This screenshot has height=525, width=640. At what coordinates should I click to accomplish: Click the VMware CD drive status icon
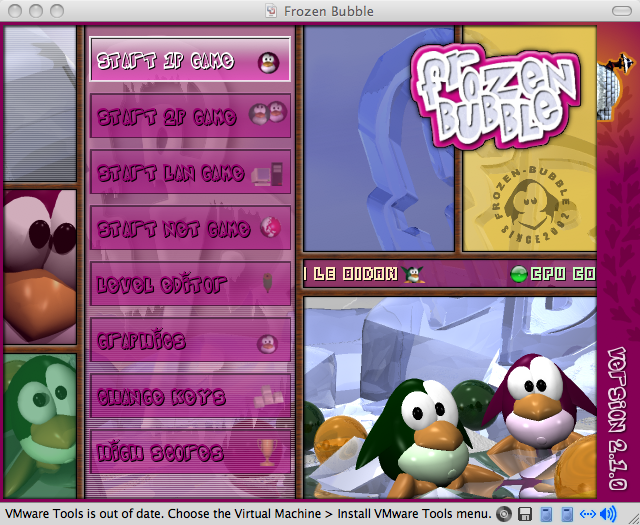(504, 514)
